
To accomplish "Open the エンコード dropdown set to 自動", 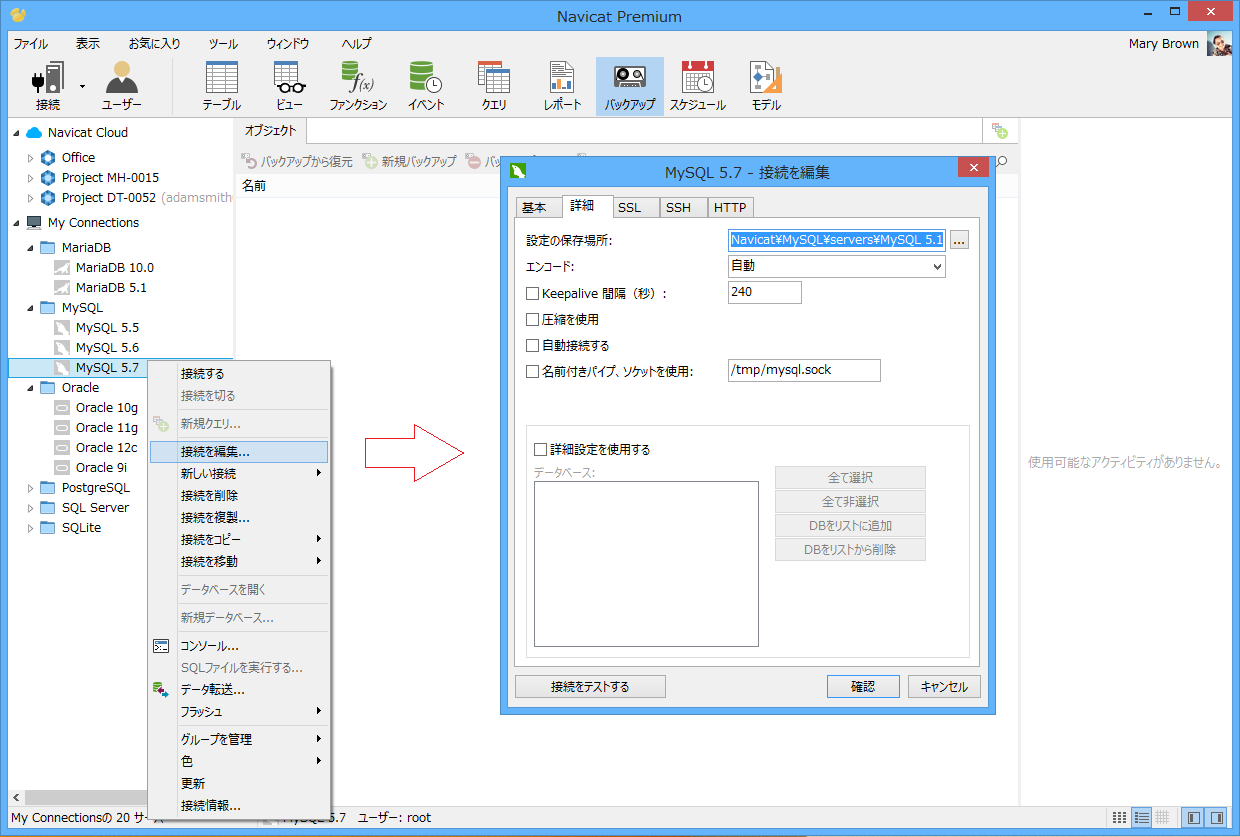I will point(837,266).
